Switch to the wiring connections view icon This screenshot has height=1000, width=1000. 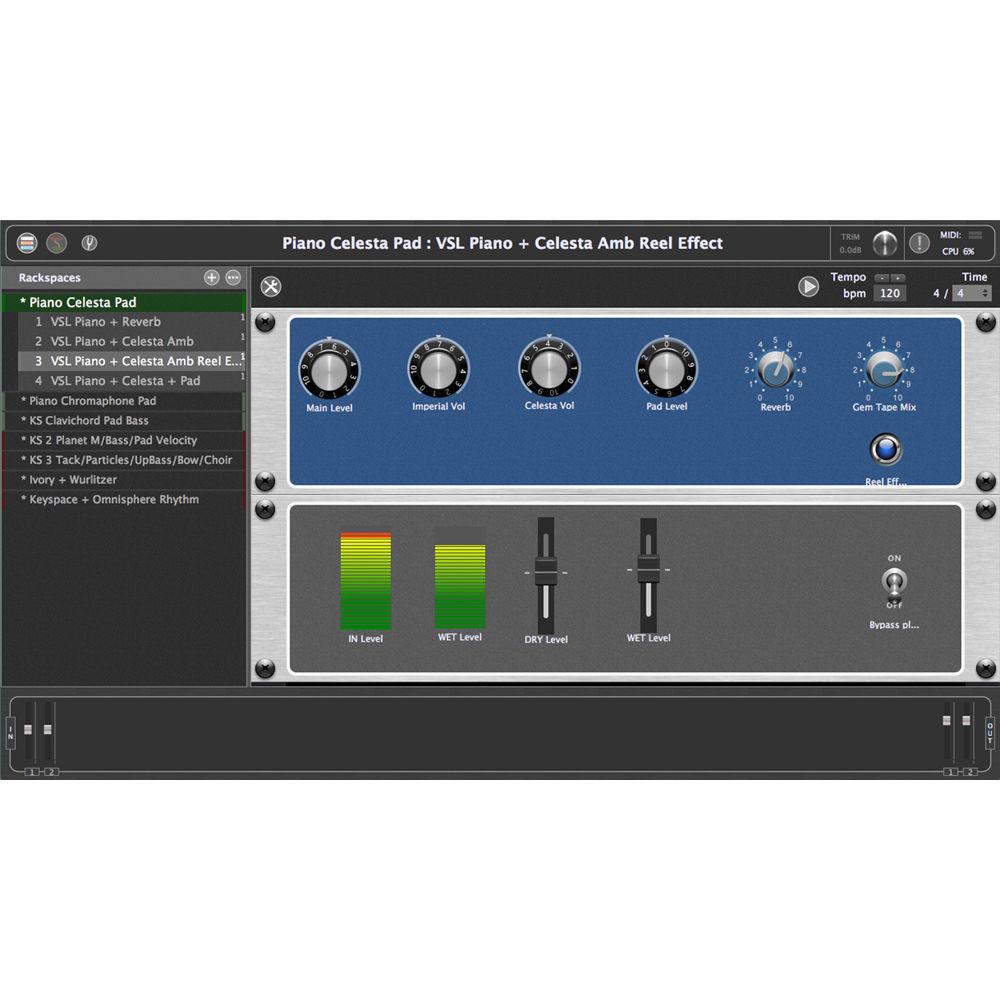pyautogui.click(x=56, y=242)
